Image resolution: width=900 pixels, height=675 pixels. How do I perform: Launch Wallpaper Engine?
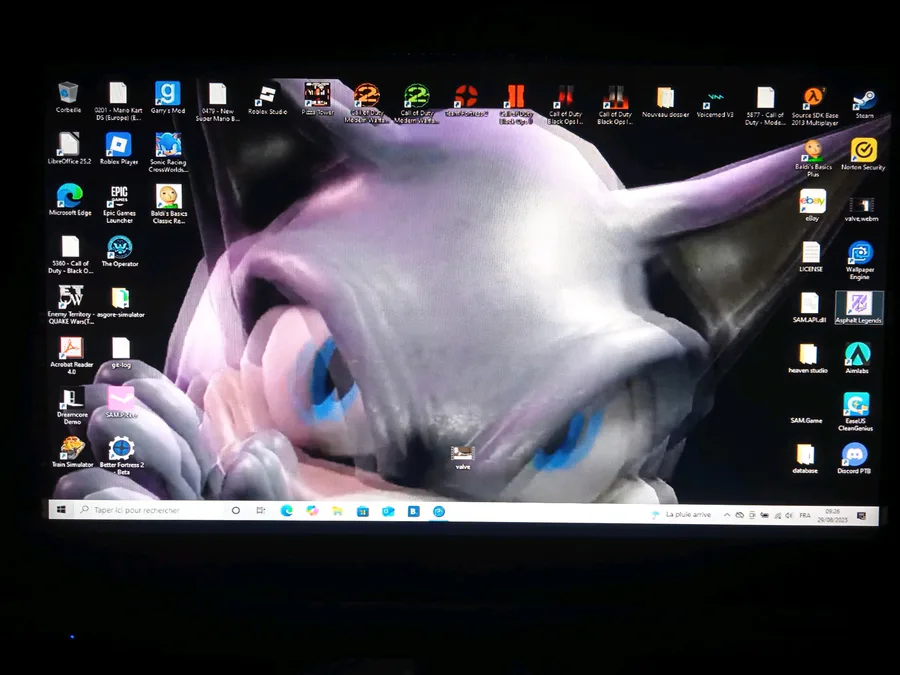point(860,260)
